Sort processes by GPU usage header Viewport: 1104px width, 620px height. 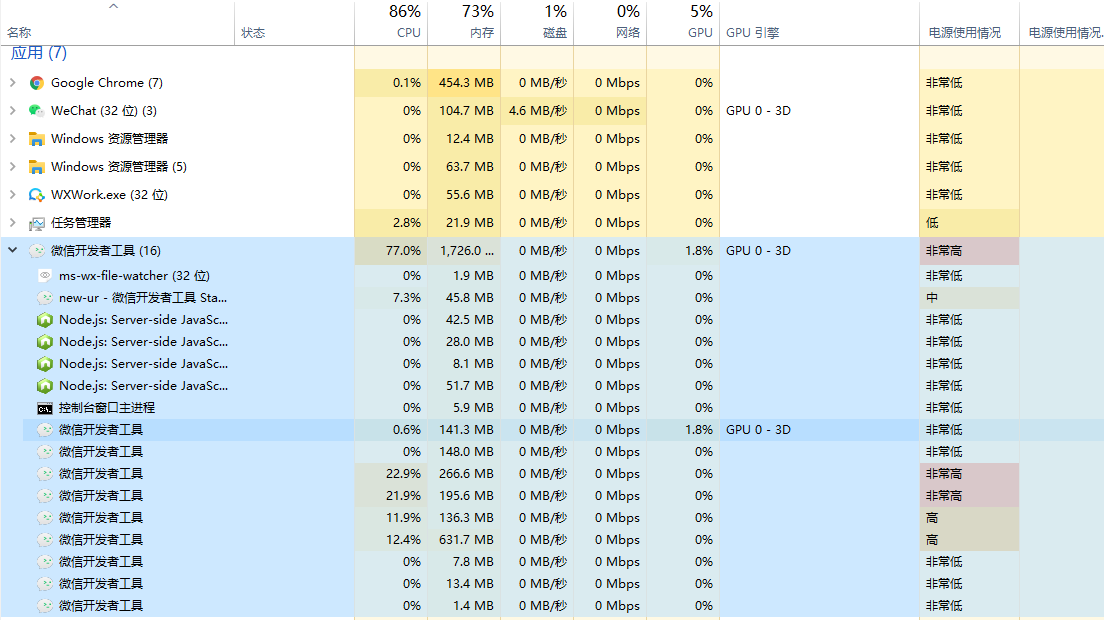[x=683, y=23]
